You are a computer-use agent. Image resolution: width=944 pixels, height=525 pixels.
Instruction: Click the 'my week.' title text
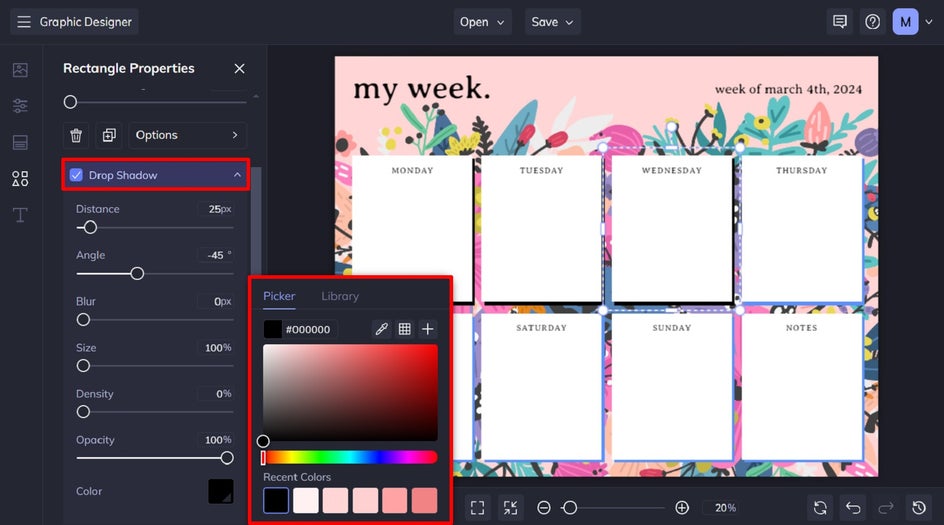click(x=421, y=89)
